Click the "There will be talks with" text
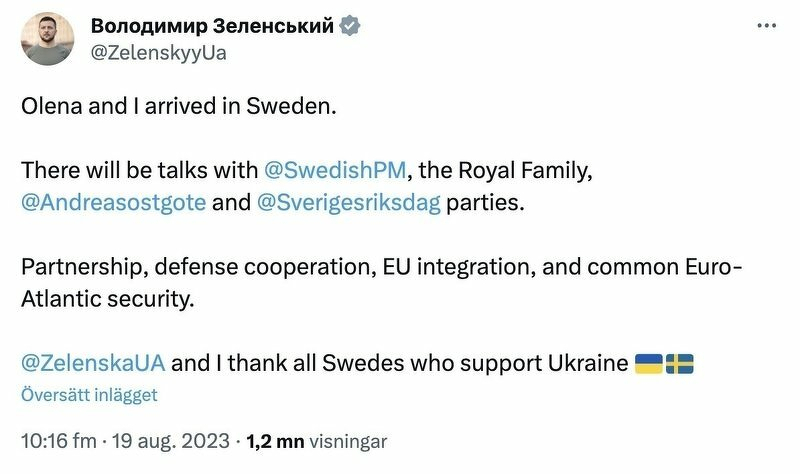Image resolution: width=800 pixels, height=474 pixels. click(138, 169)
